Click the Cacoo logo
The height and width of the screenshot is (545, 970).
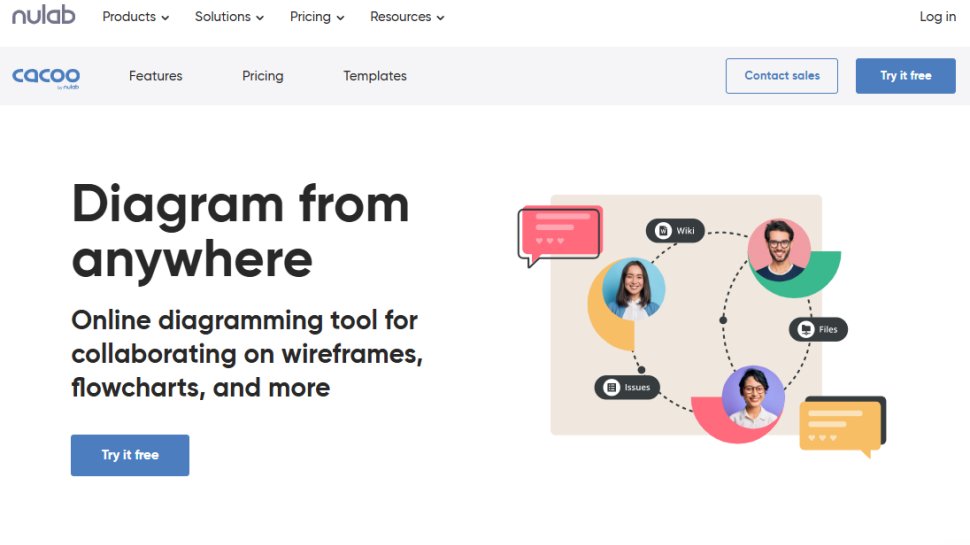[46, 77]
